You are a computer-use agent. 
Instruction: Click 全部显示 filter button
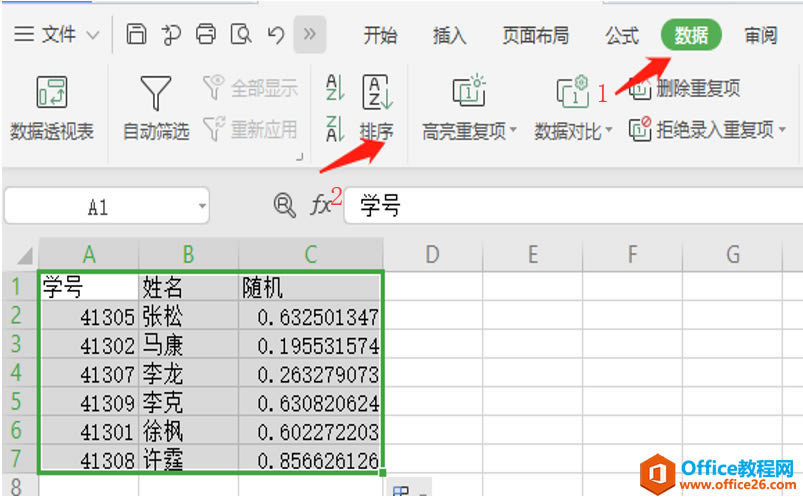pos(250,88)
